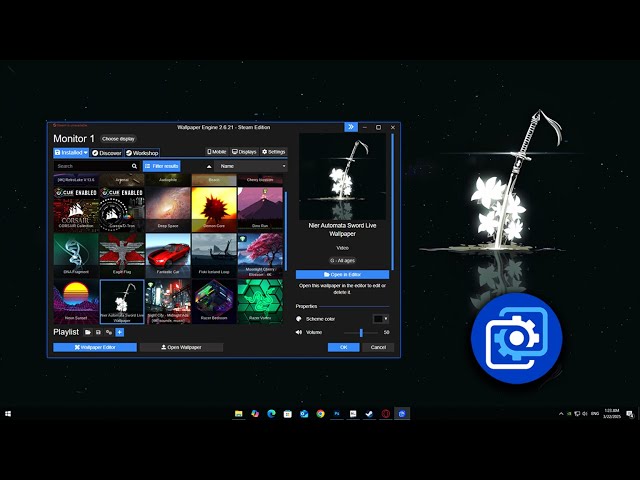
Task: Switch to the Discover tab
Action: pyautogui.click(x=107, y=153)
